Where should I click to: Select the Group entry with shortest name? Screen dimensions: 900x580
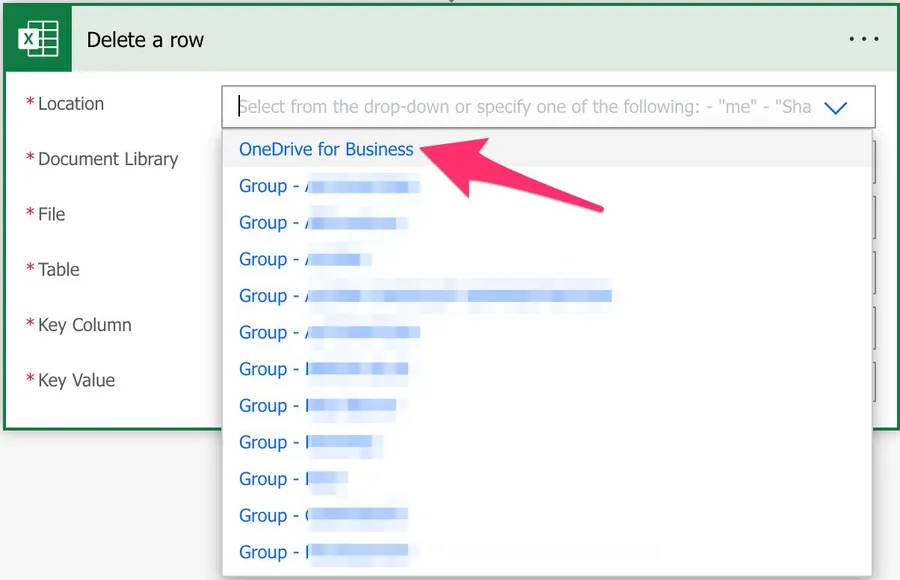pyautogui.click(x=293, y=479)
